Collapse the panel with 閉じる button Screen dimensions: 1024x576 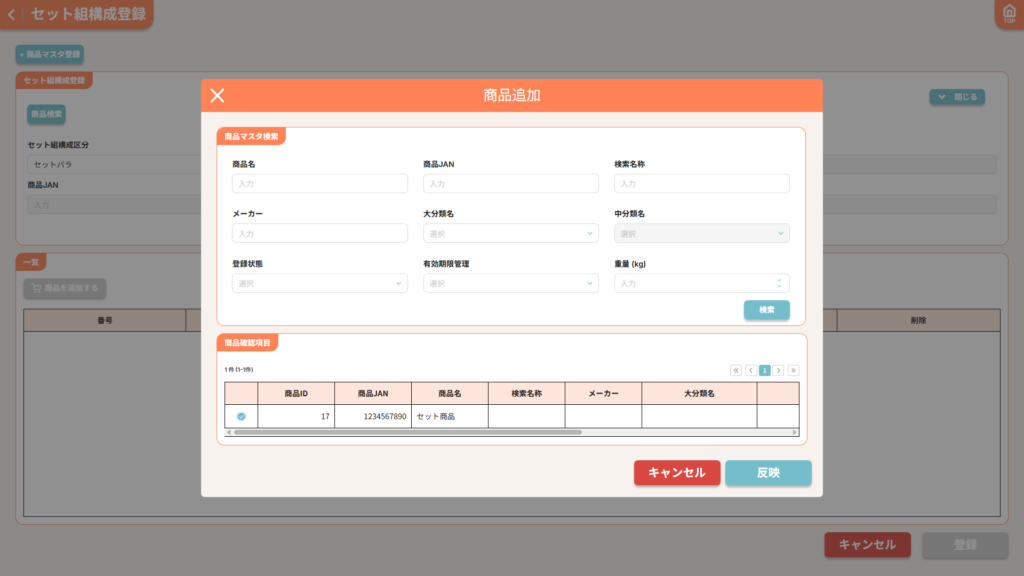tap(957, 97)
